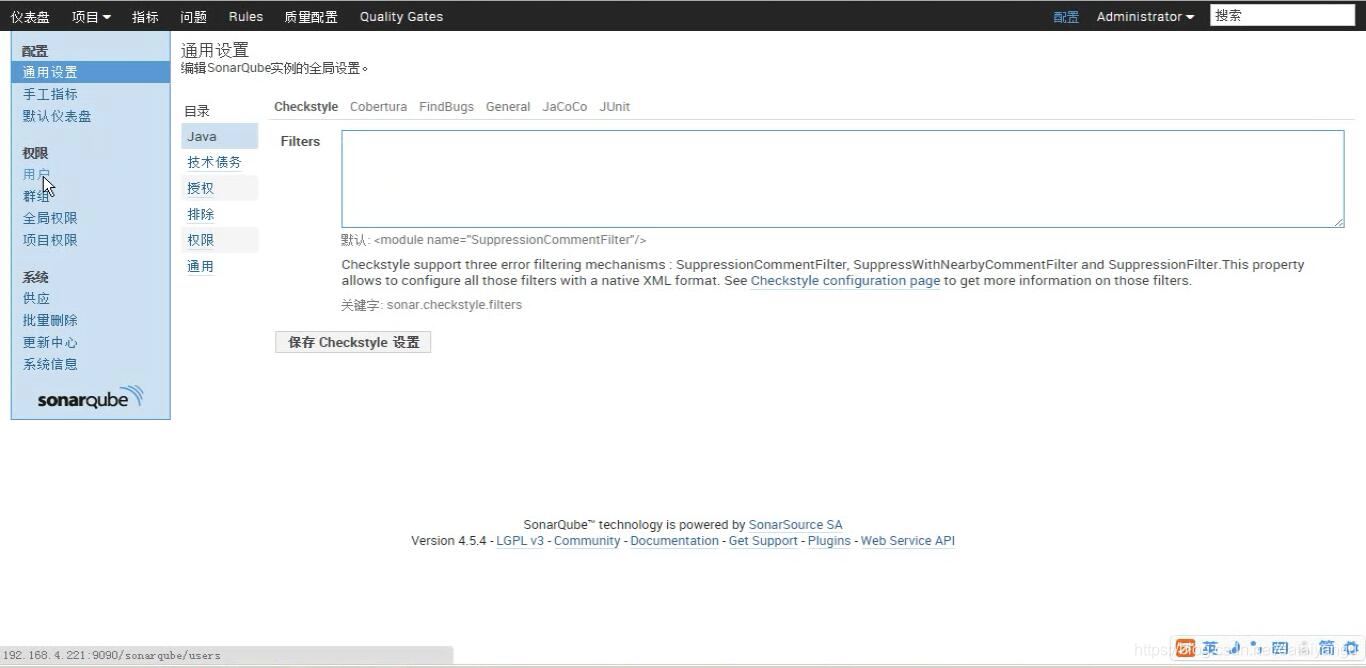
Task: Open 更新中心 in the sidebar
Action: coord(50,342)
